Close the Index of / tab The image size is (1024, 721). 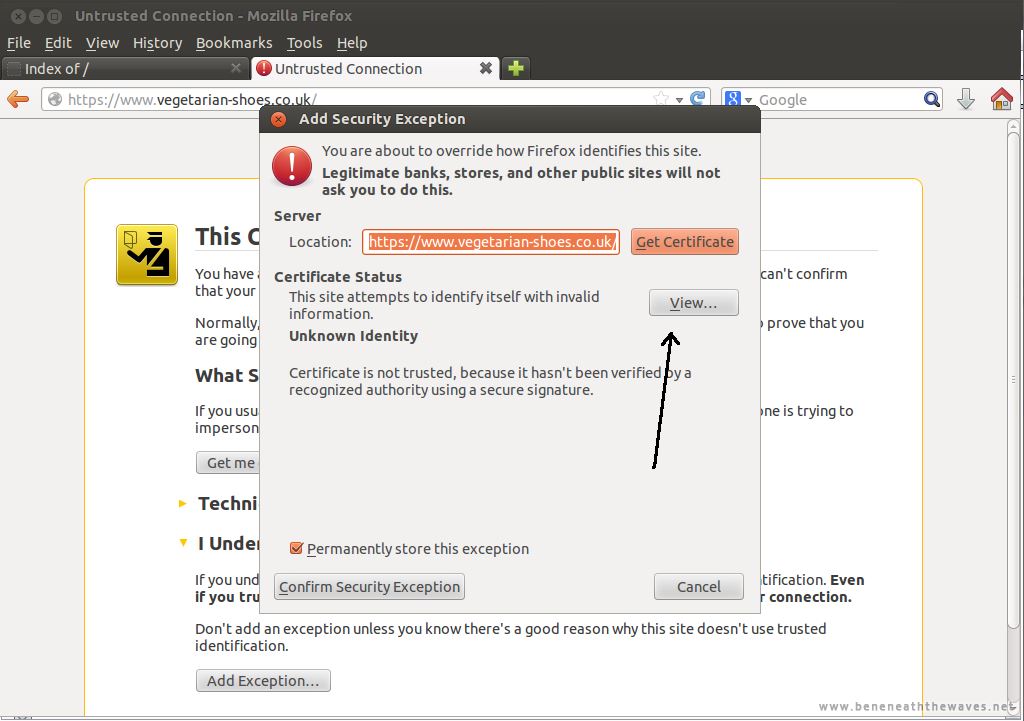coord(236,68)
